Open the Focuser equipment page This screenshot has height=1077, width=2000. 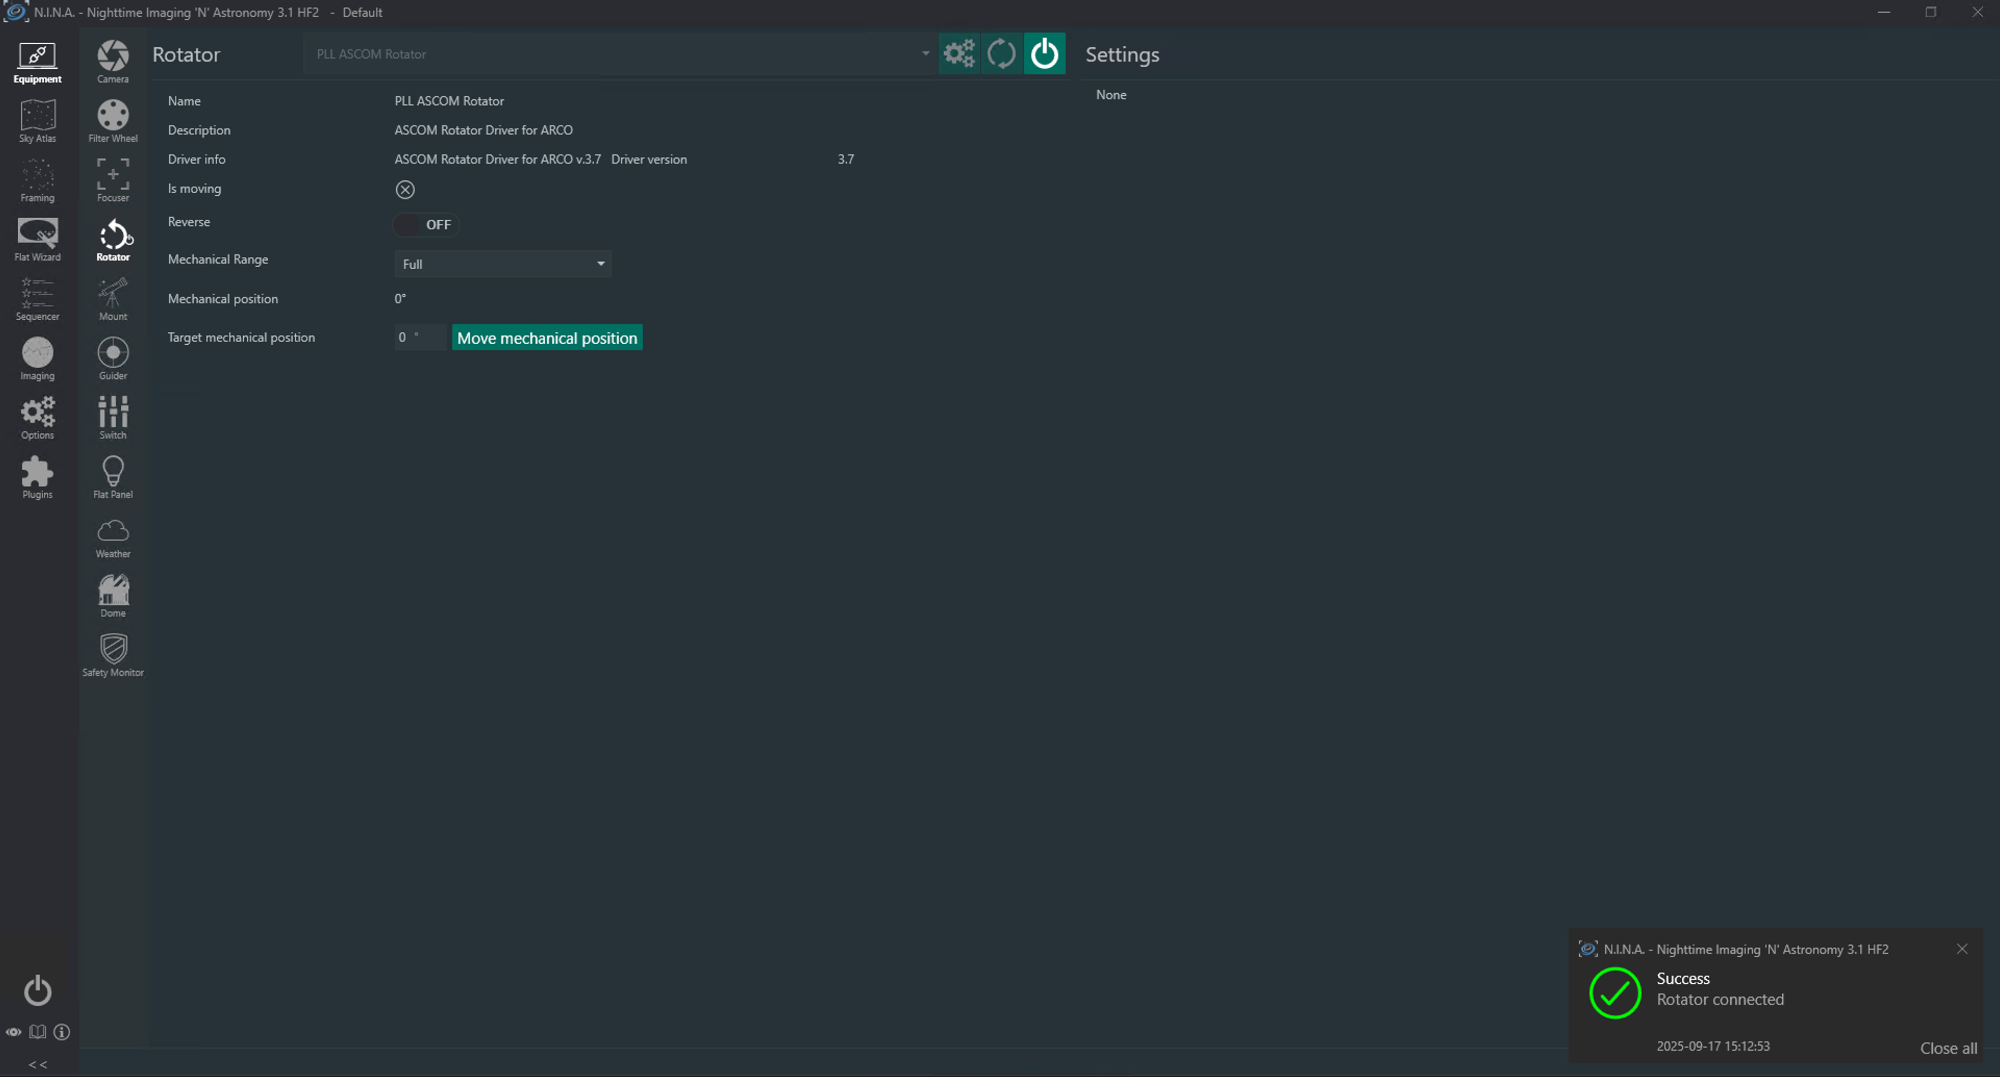[113, 180]
